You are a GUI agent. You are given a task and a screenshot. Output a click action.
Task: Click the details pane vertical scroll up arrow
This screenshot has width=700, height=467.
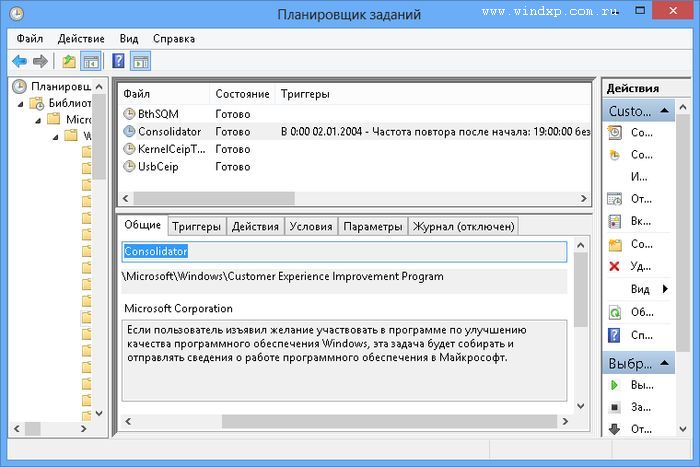tap(580, 245)
